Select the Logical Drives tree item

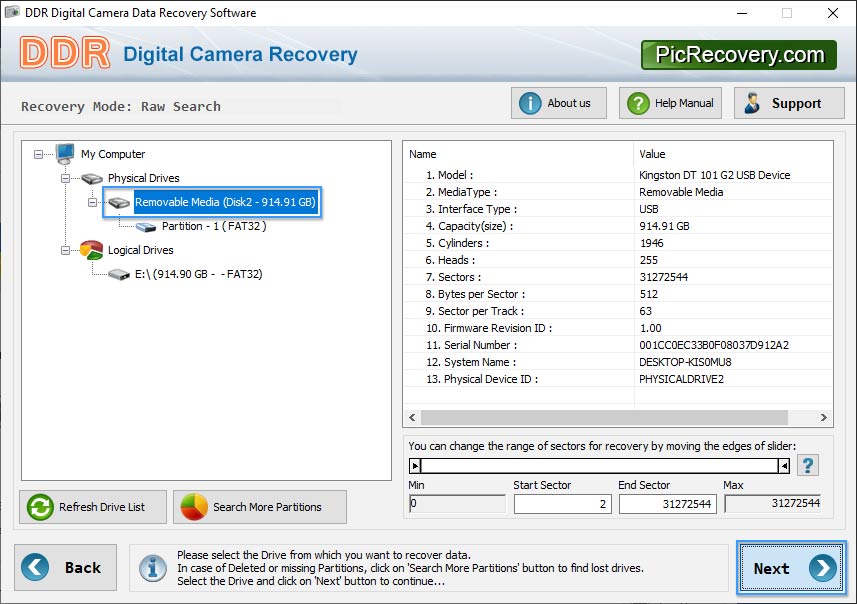[140, 250]
